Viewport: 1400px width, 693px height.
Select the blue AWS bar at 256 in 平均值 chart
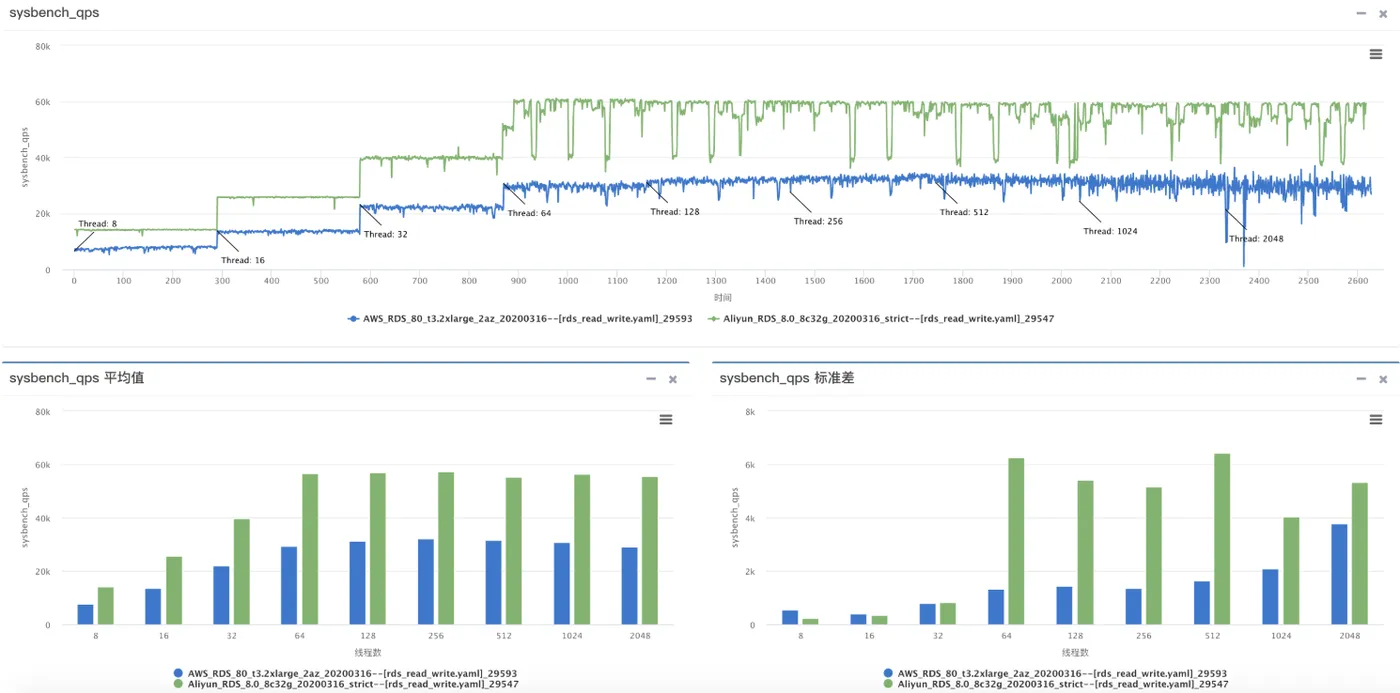(426, 582)
